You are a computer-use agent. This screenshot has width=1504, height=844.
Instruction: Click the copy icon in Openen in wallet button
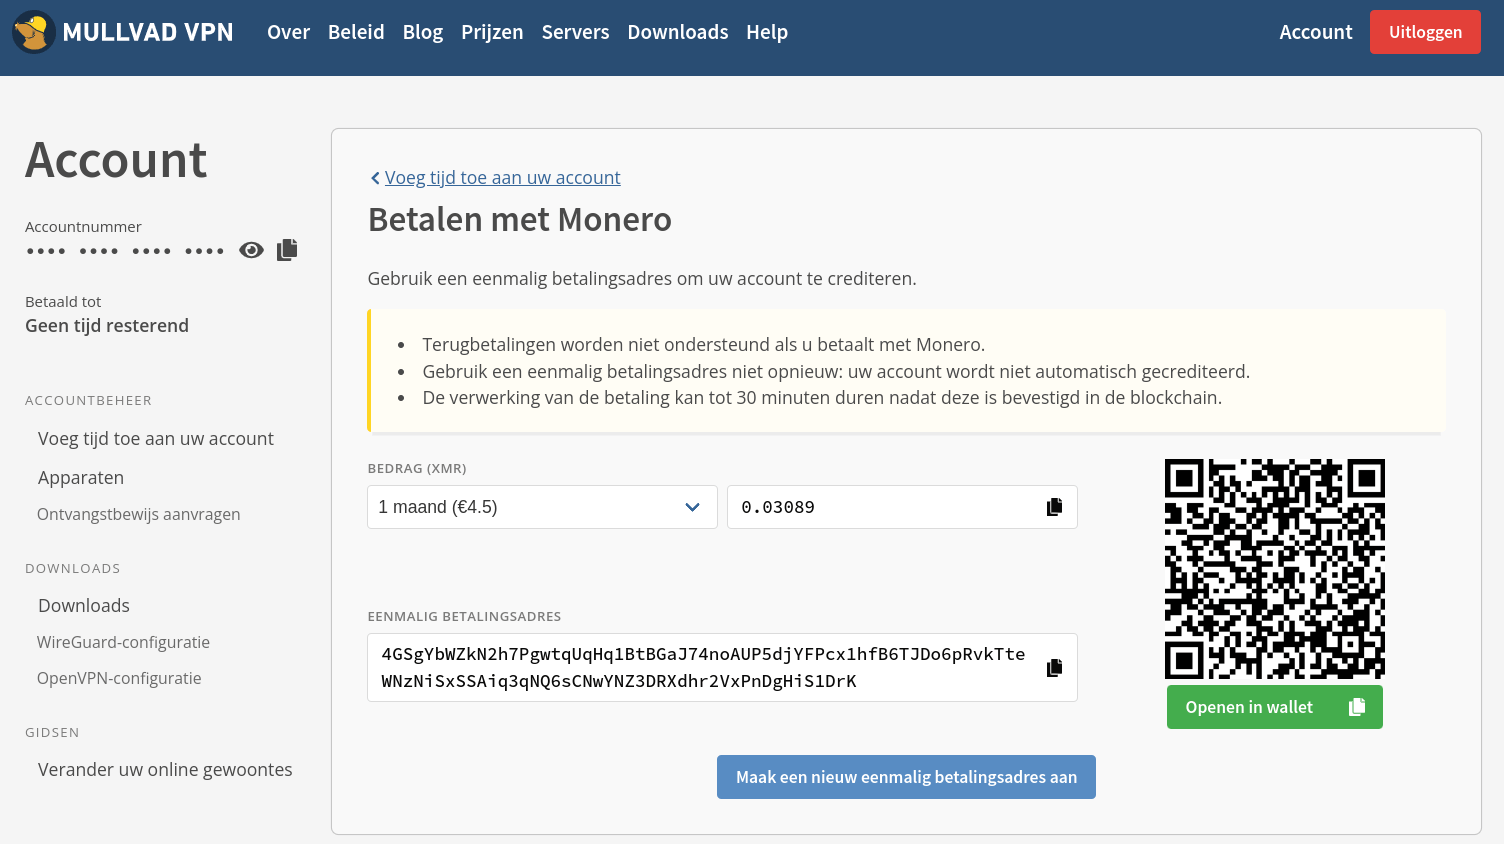[1357, 707]
